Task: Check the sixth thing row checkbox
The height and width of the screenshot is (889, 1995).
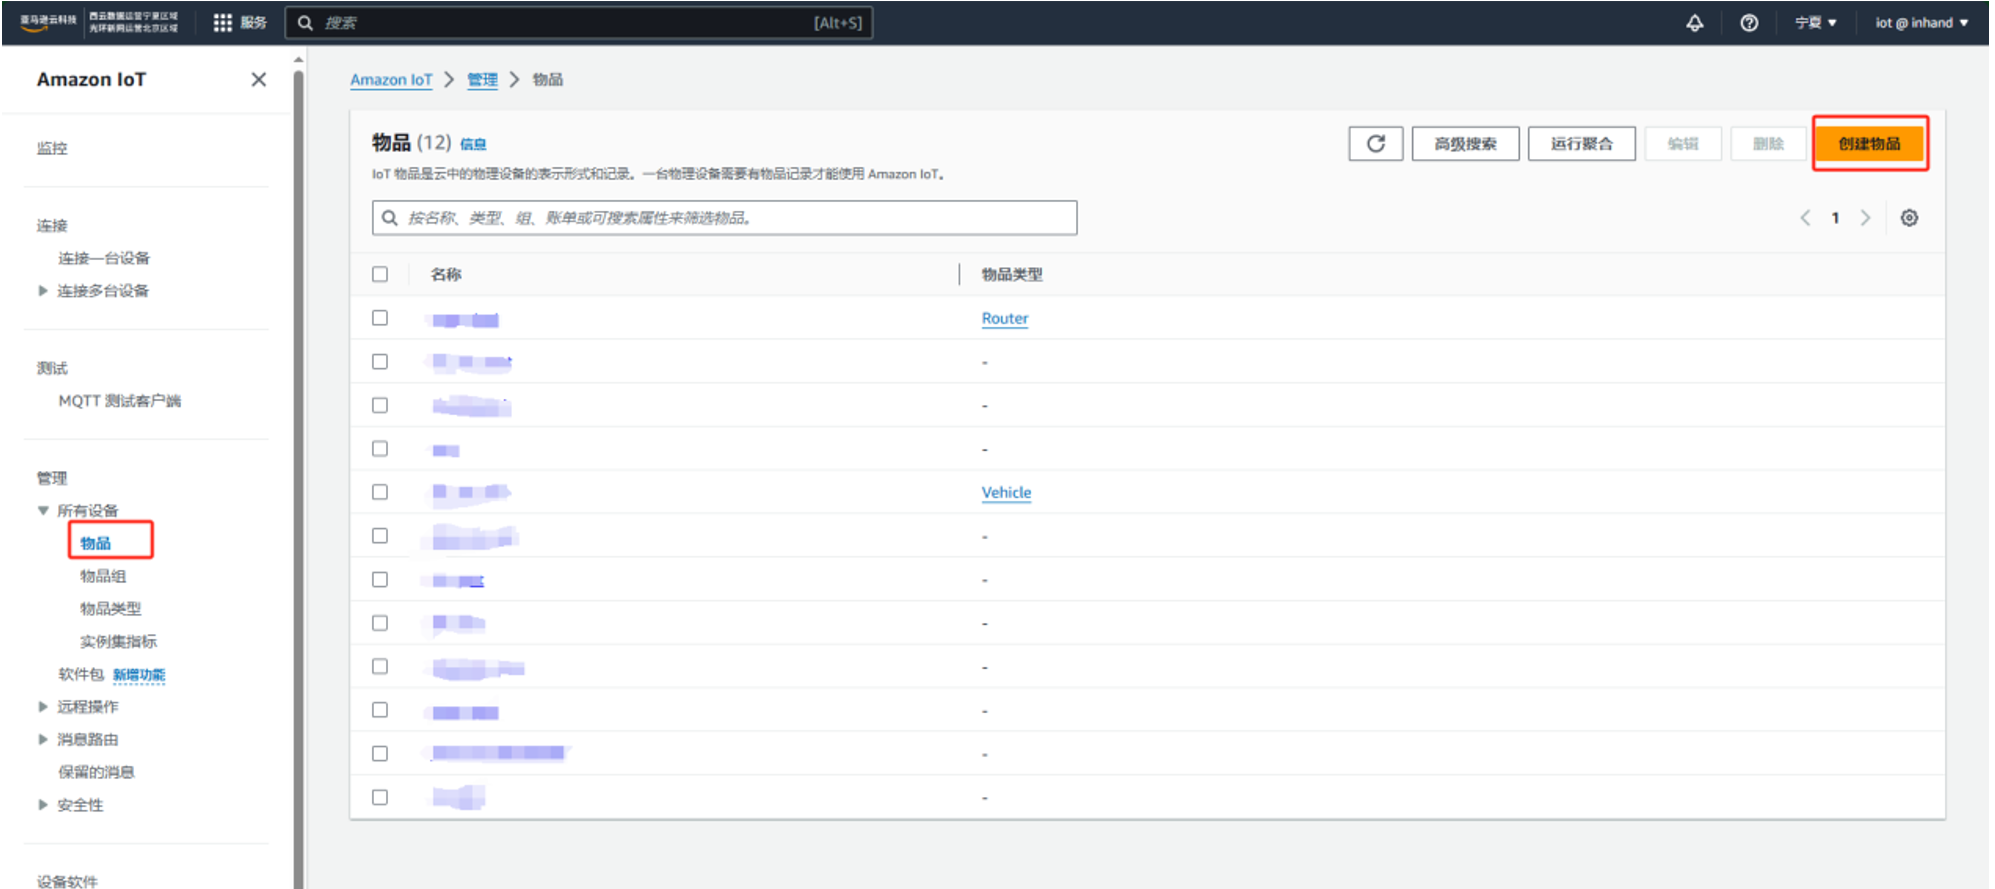Action: pos(380,535)
